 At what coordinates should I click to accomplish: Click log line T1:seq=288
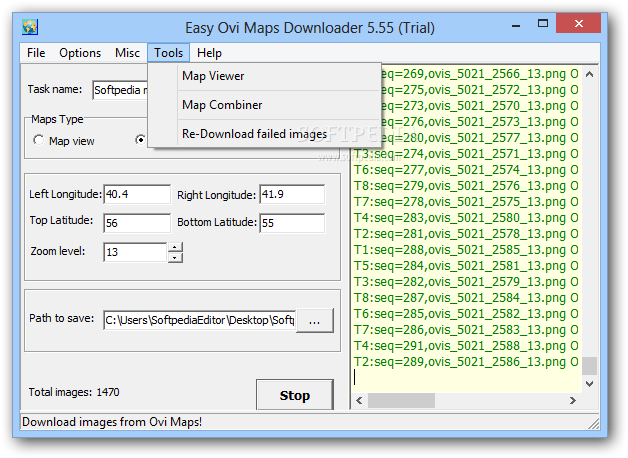tap(466, 250)
